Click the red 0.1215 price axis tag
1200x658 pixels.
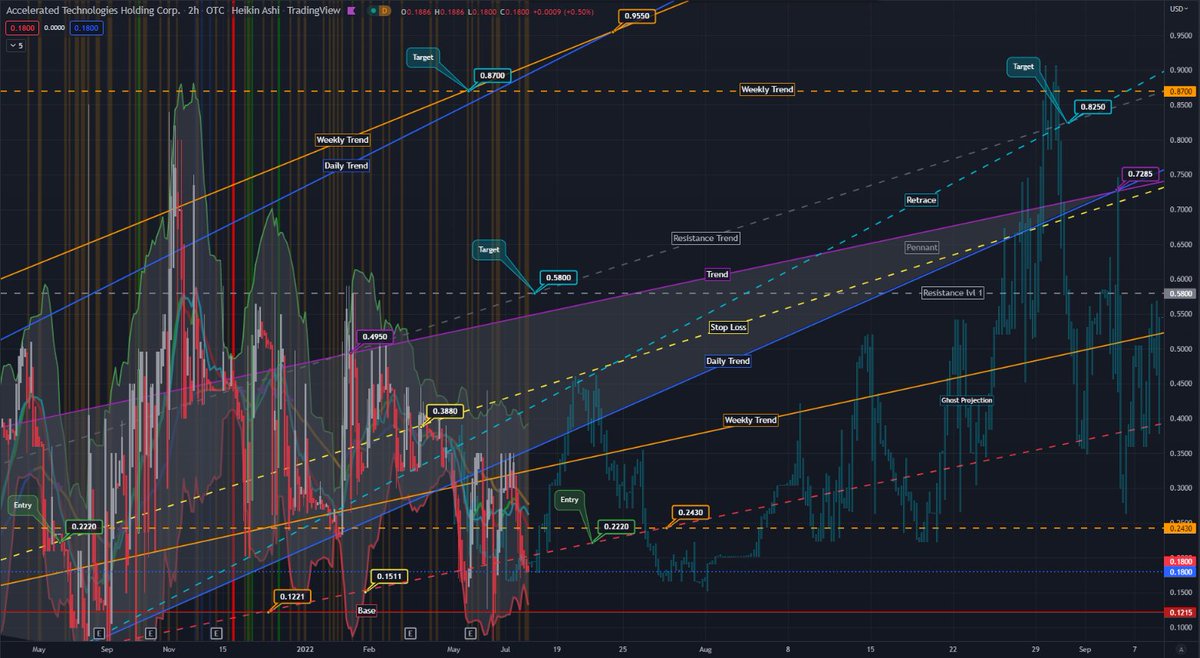(1180, 612)
